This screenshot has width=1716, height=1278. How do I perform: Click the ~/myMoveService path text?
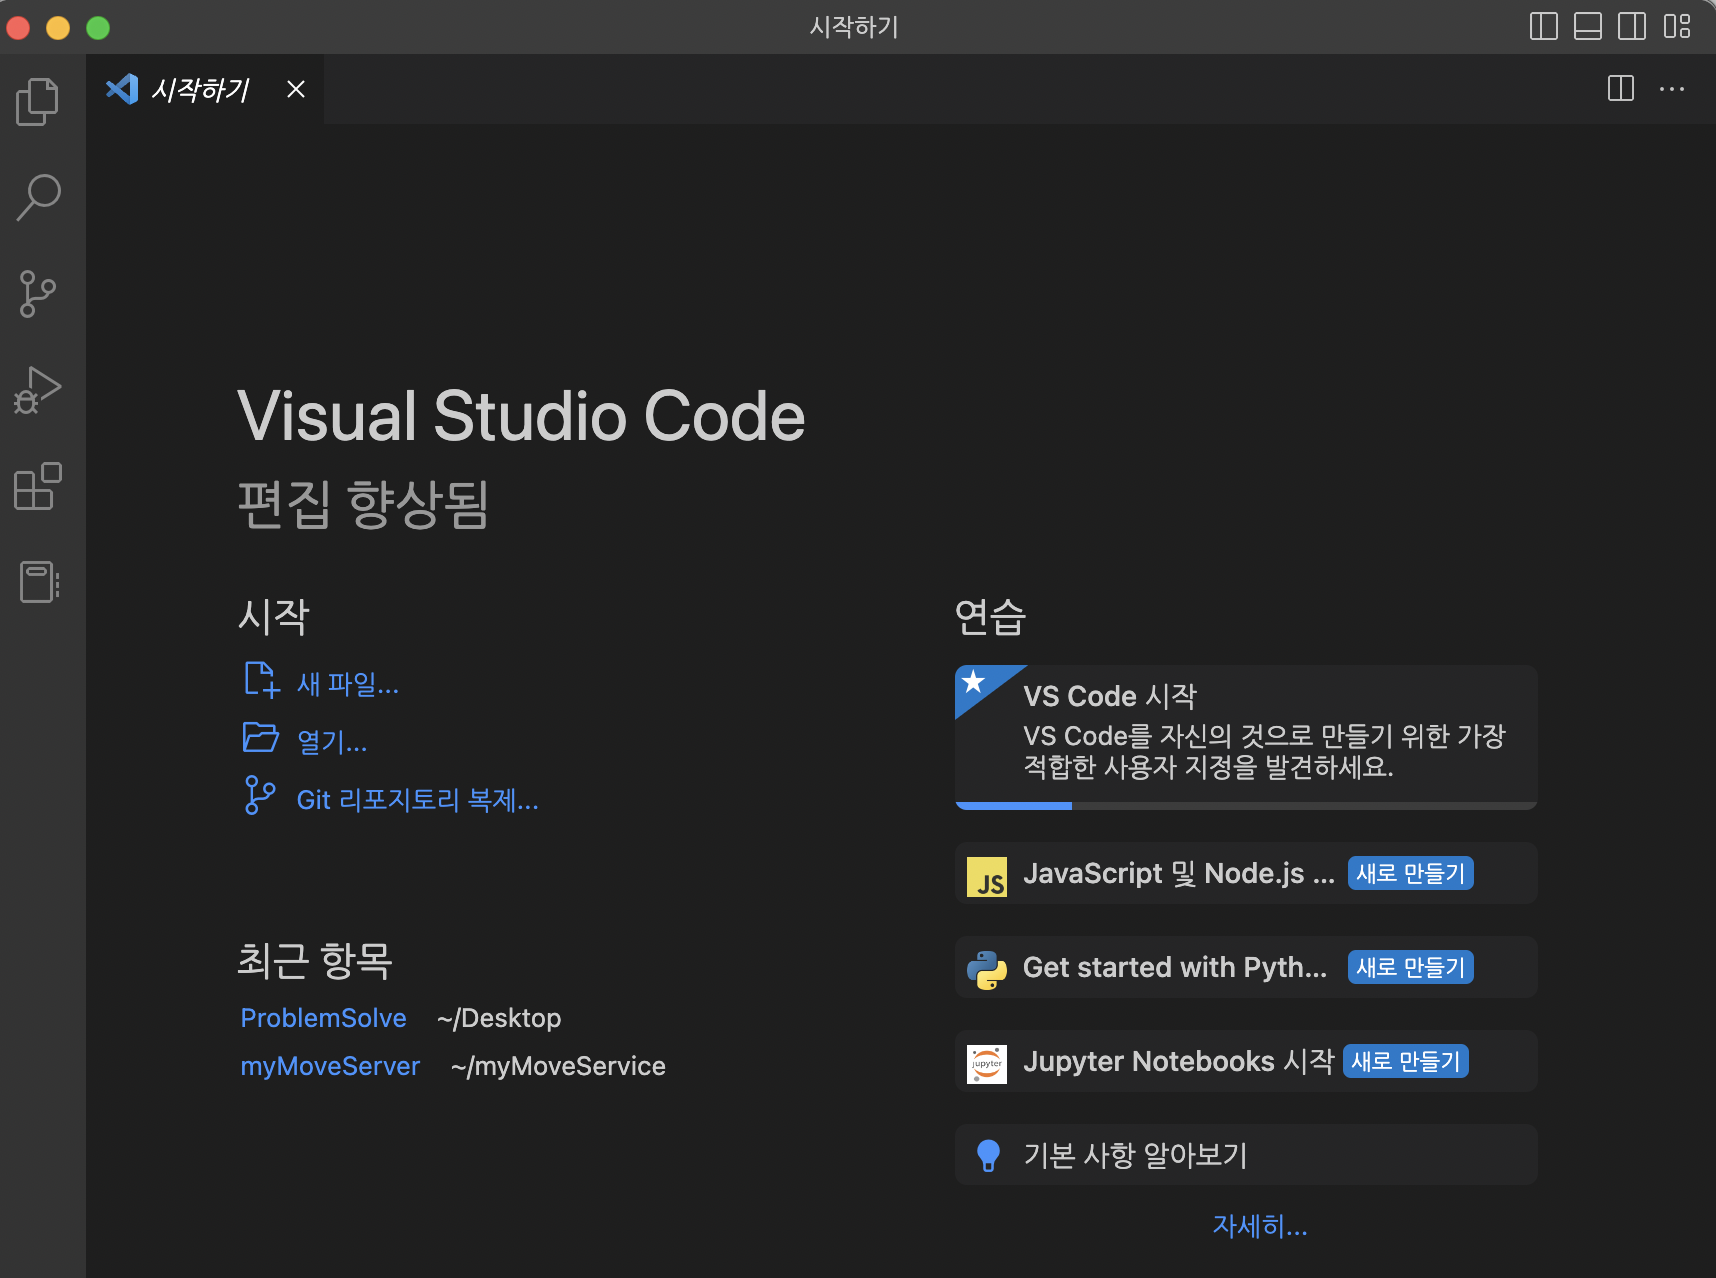(x=558, y=1066)
